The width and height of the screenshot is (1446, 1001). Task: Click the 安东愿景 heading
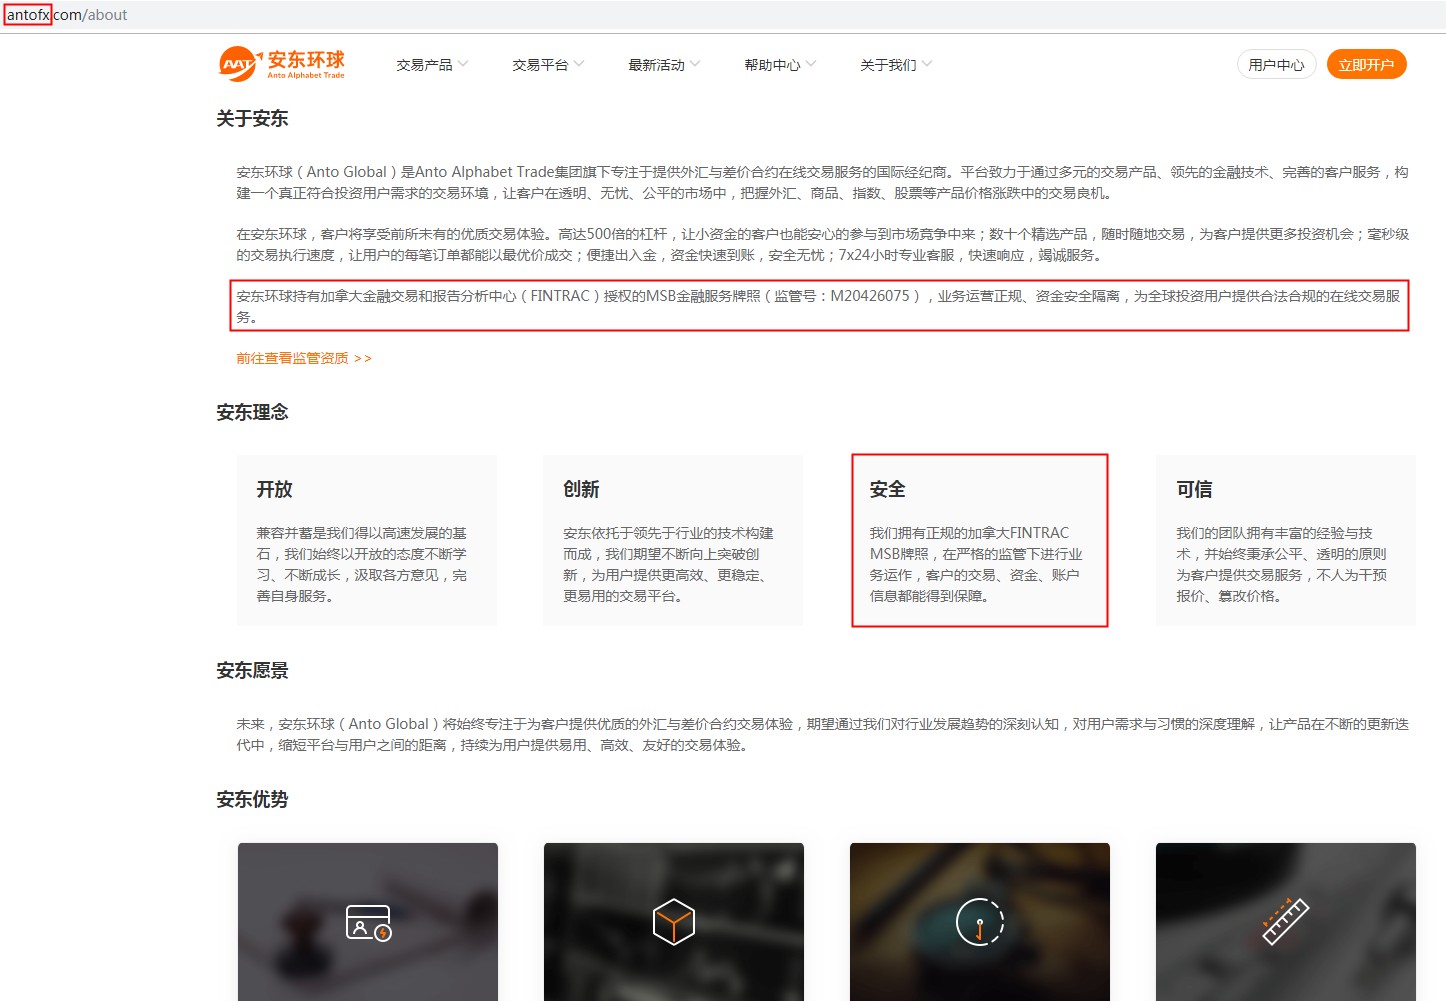click(252, 670)
